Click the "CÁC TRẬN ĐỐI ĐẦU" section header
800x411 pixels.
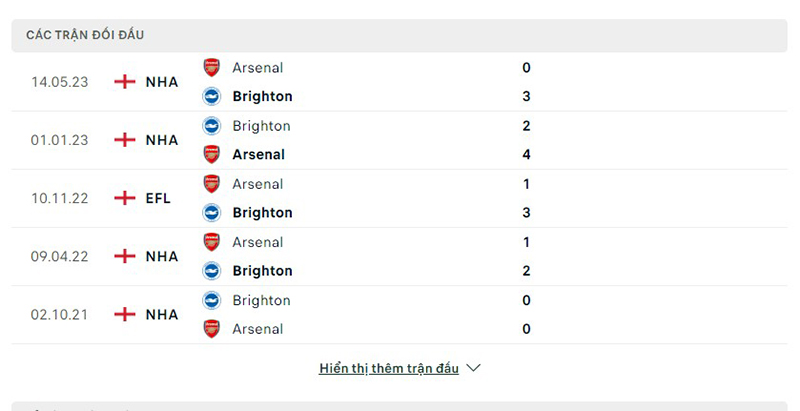click(85, 35)
